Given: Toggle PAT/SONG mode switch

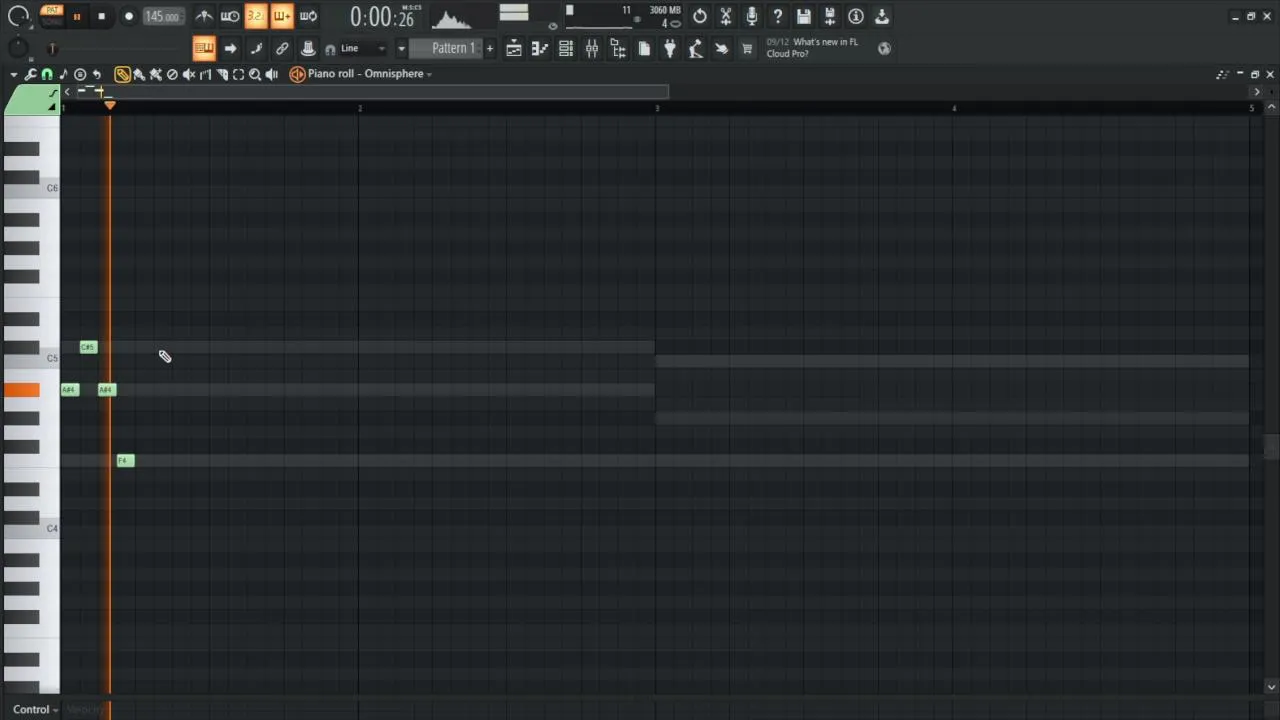Looking at the screenshot, I should [51, 16].
